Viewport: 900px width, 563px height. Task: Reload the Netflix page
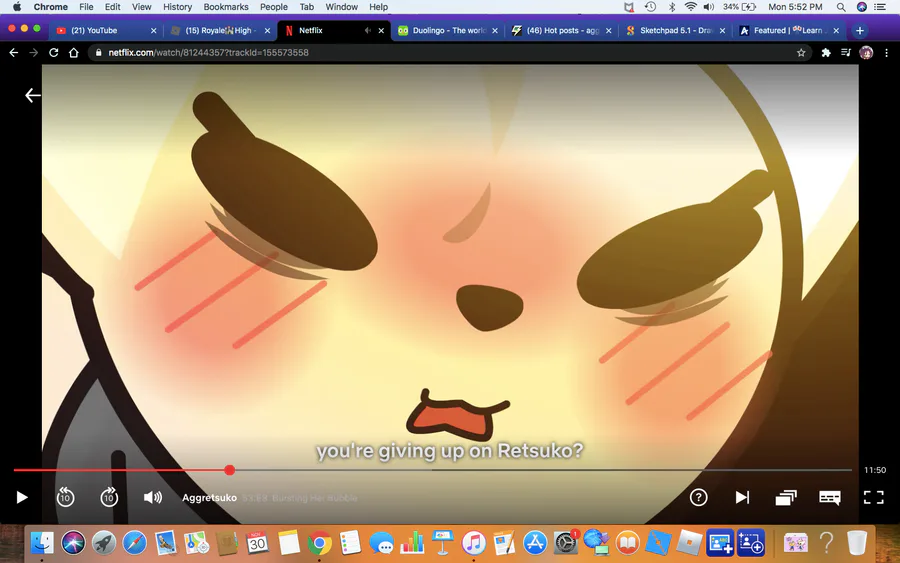[53, 53]
